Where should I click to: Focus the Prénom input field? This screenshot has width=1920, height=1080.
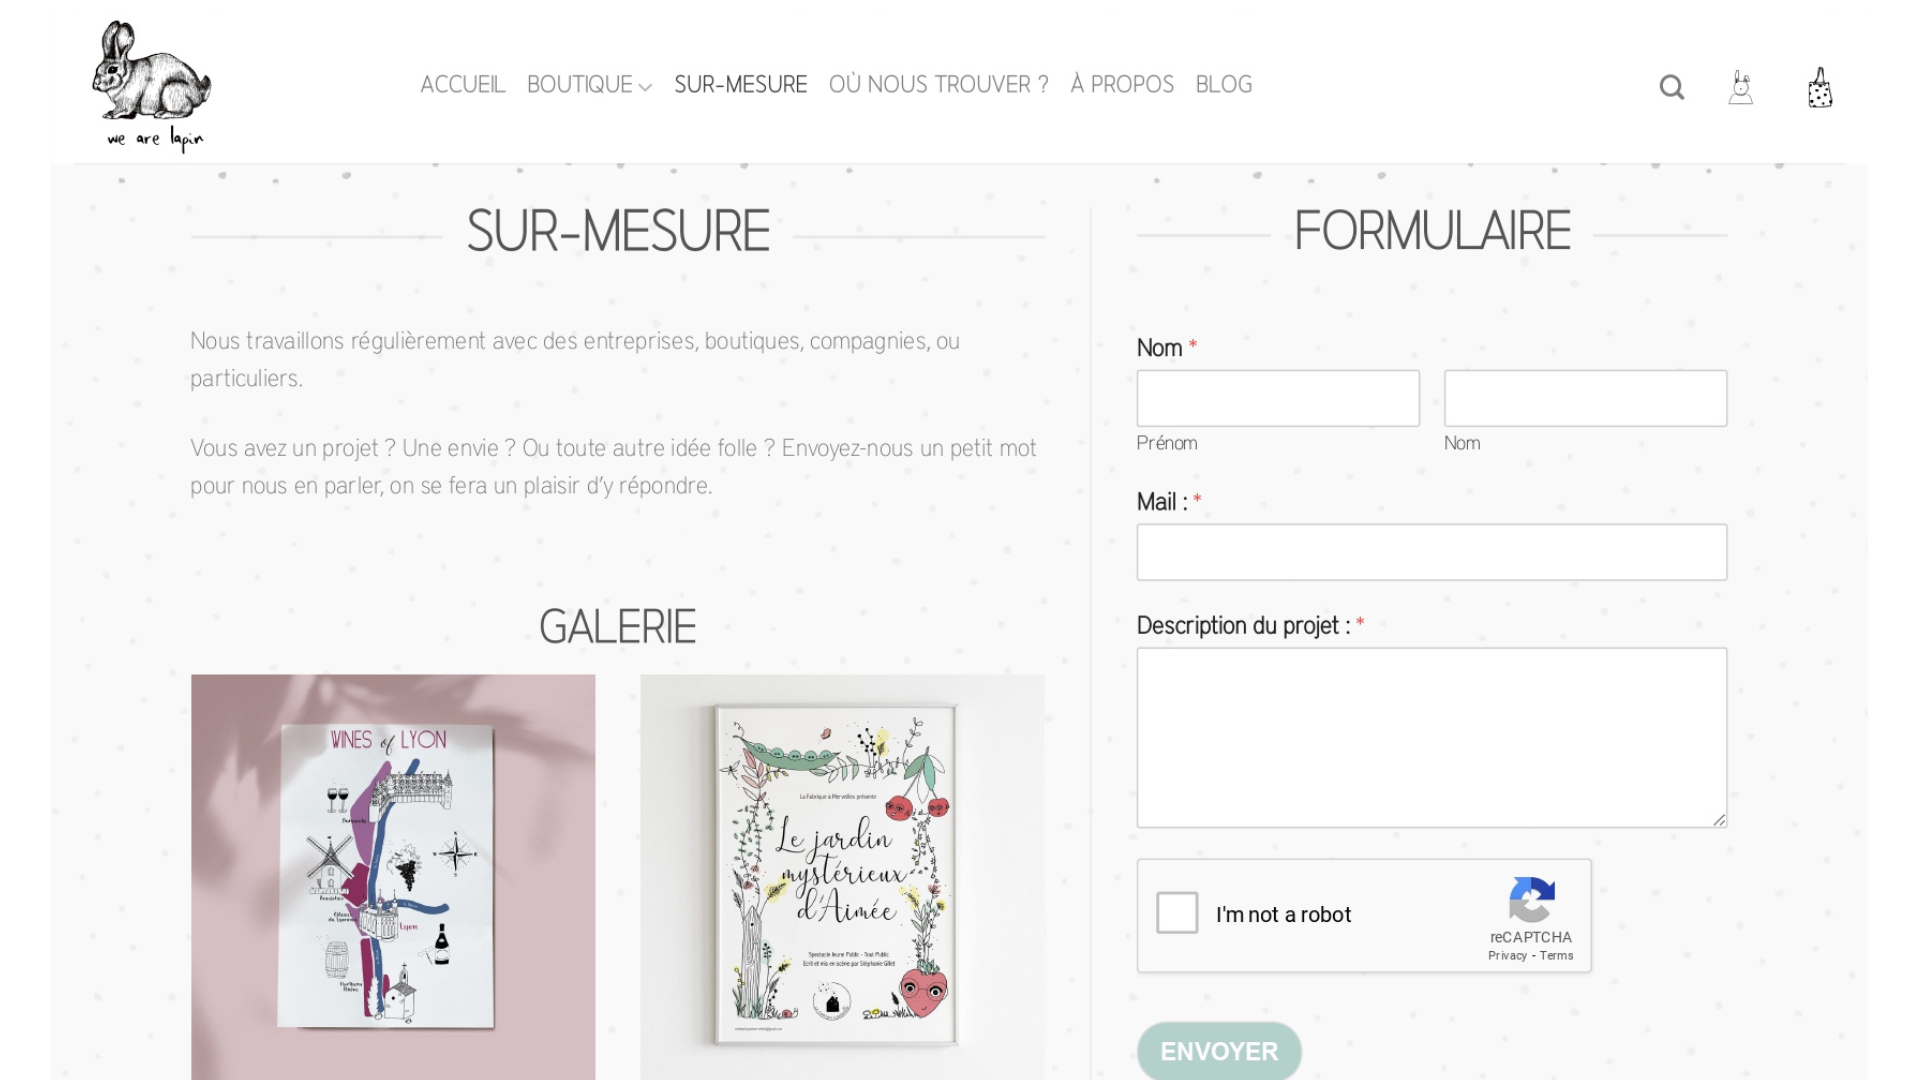tap(1278, 398)
